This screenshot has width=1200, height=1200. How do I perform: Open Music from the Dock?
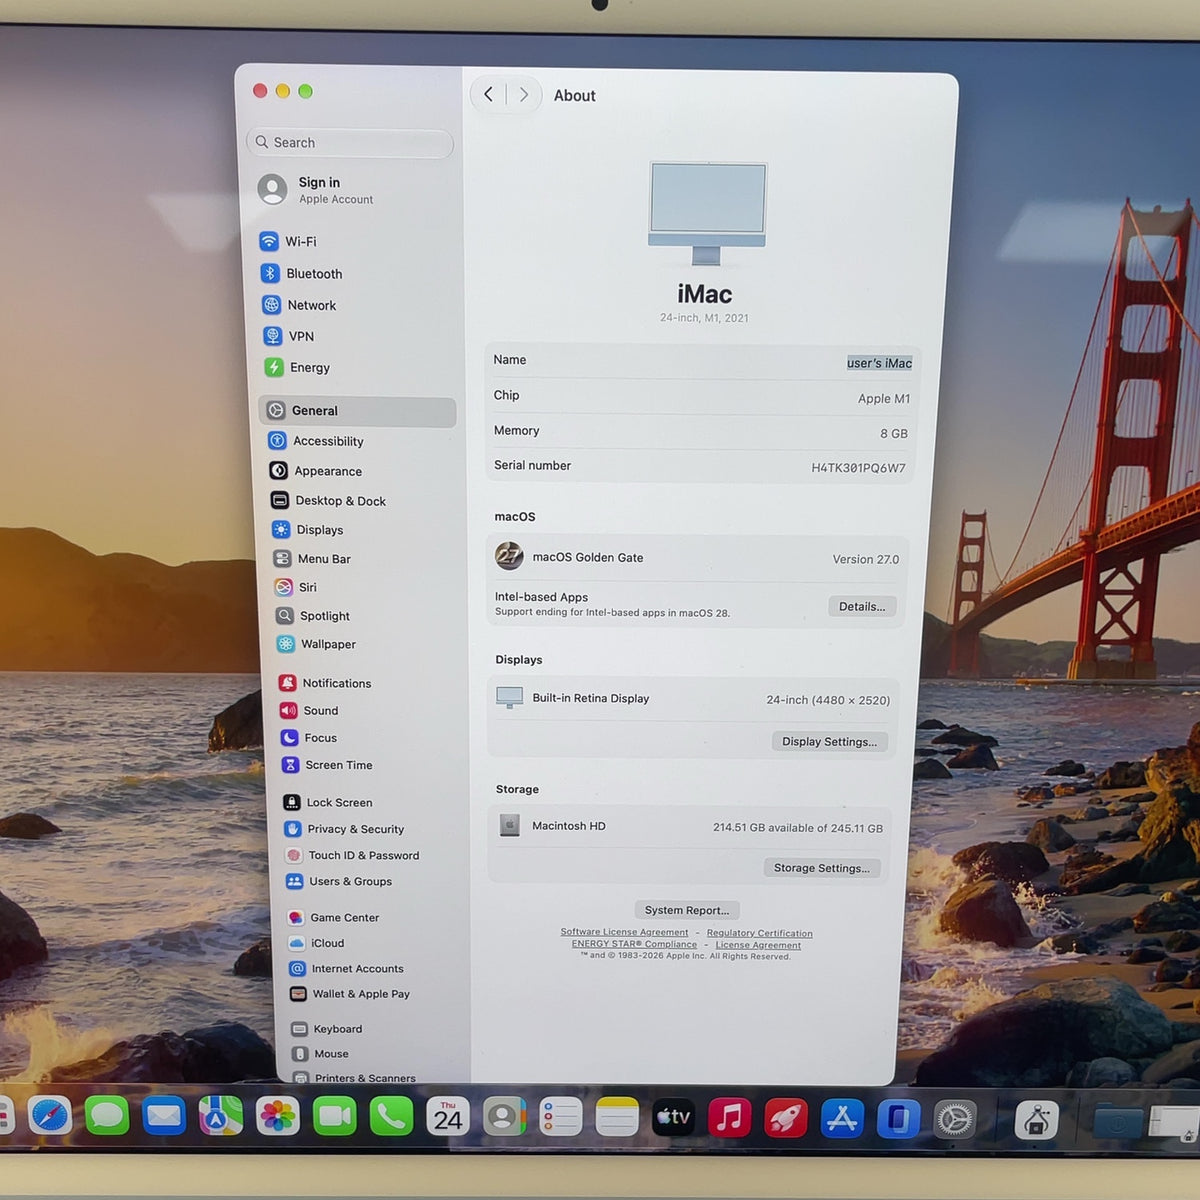[729, 1118]
